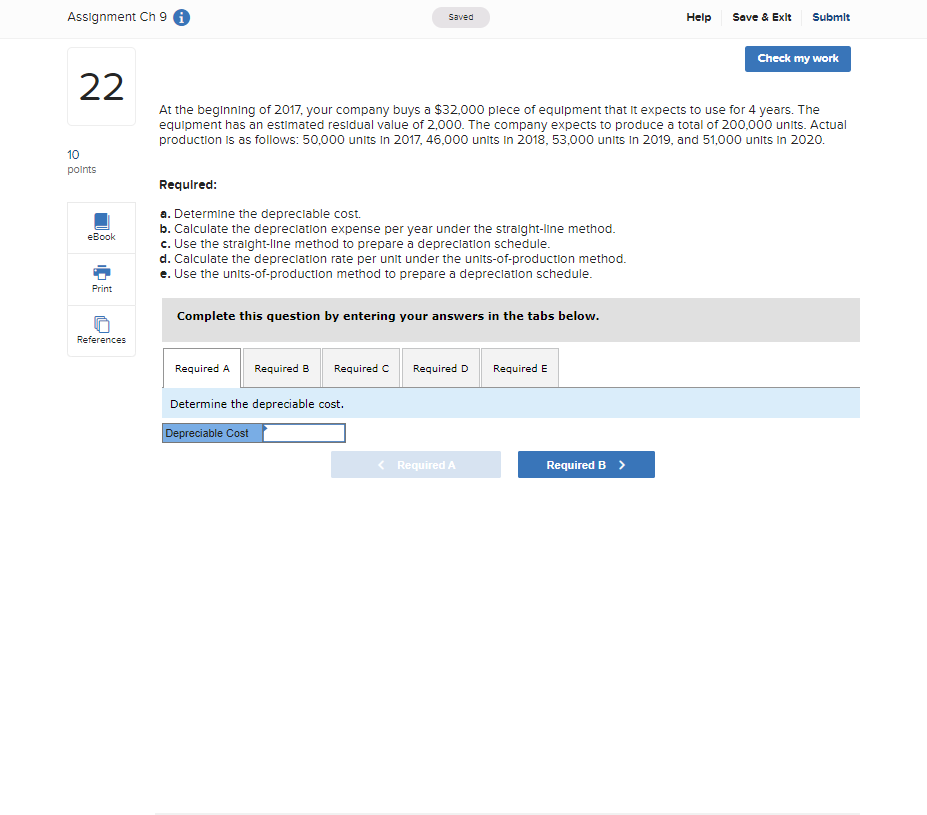This screenshot has height=815, width=927.
Task: Click the left chevron on Required A button
Action: 381,464
